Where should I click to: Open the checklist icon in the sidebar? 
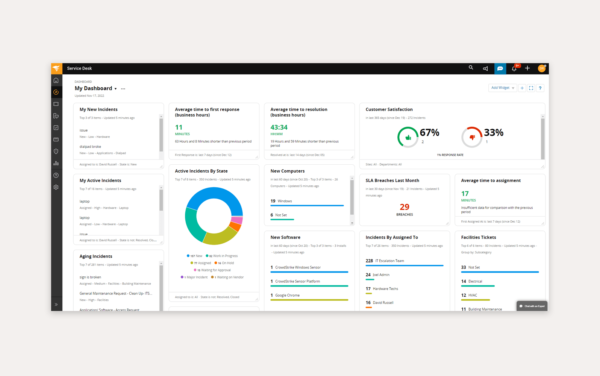[56, 128]
